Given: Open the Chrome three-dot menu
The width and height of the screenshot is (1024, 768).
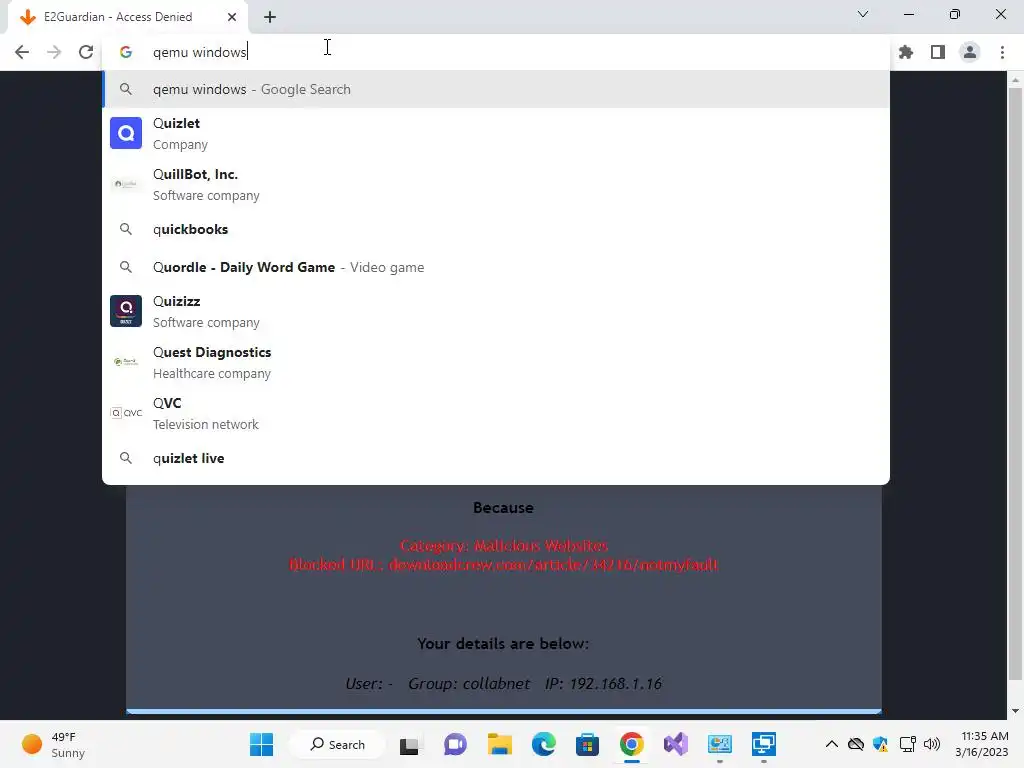Looking at the screenshot, I should pyautogui.click(x=1002, y=52).
